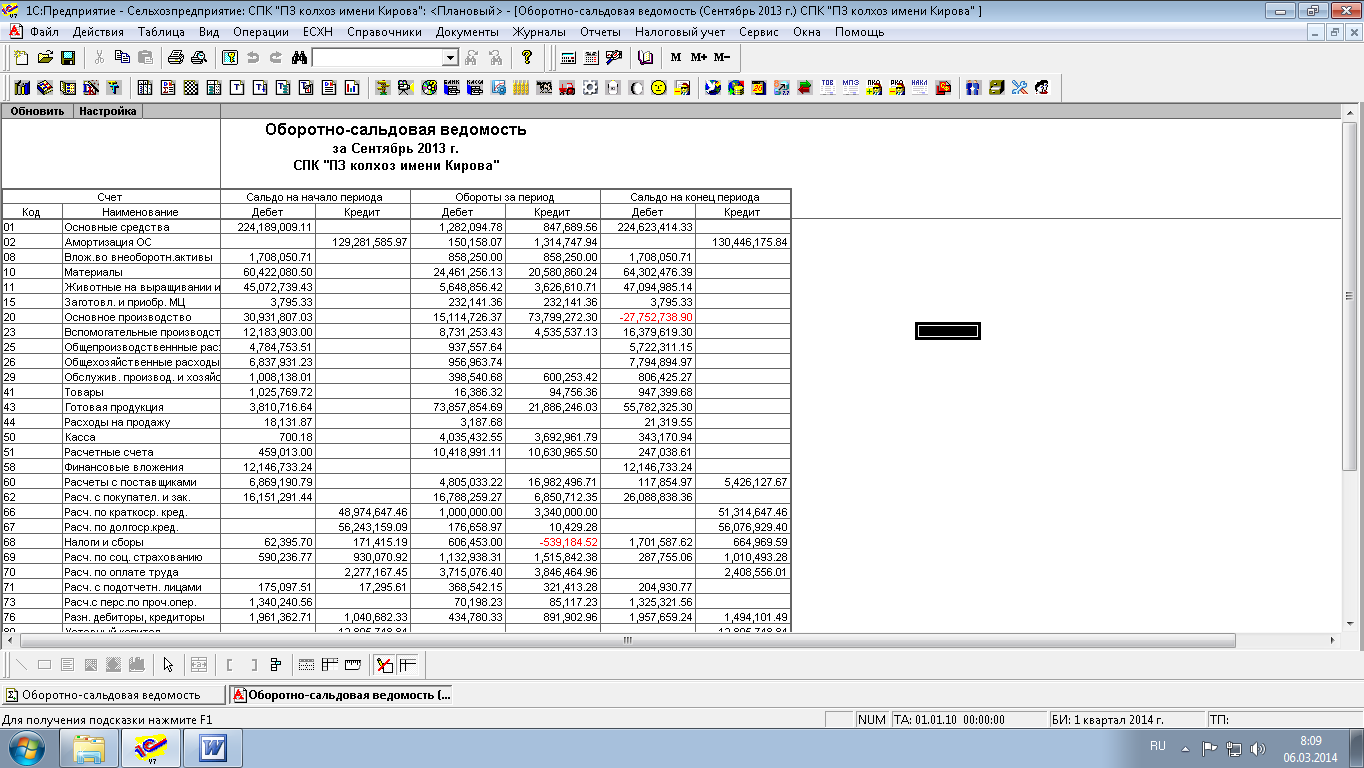Screen dimensions: 1364x768
Task: Click cell value 224,189,009.11
Action: point(275,227)
